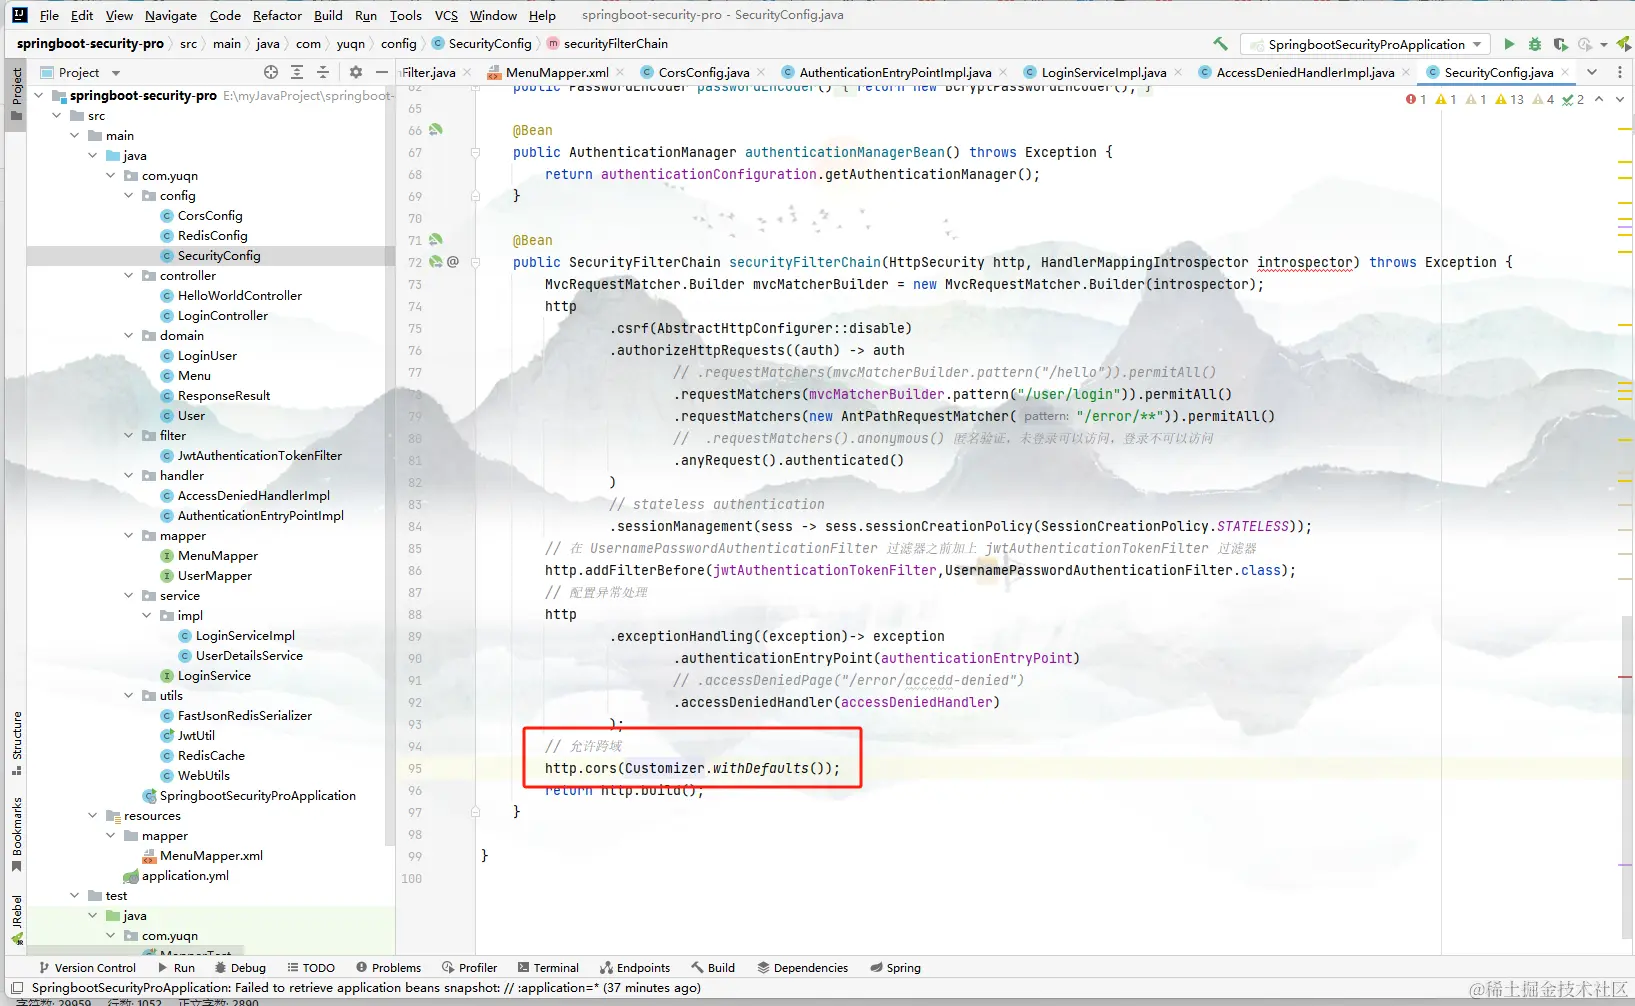Click Expand All in Project panel header
The height and width of the screenshot is (1006, 1635).
(297, 72)
